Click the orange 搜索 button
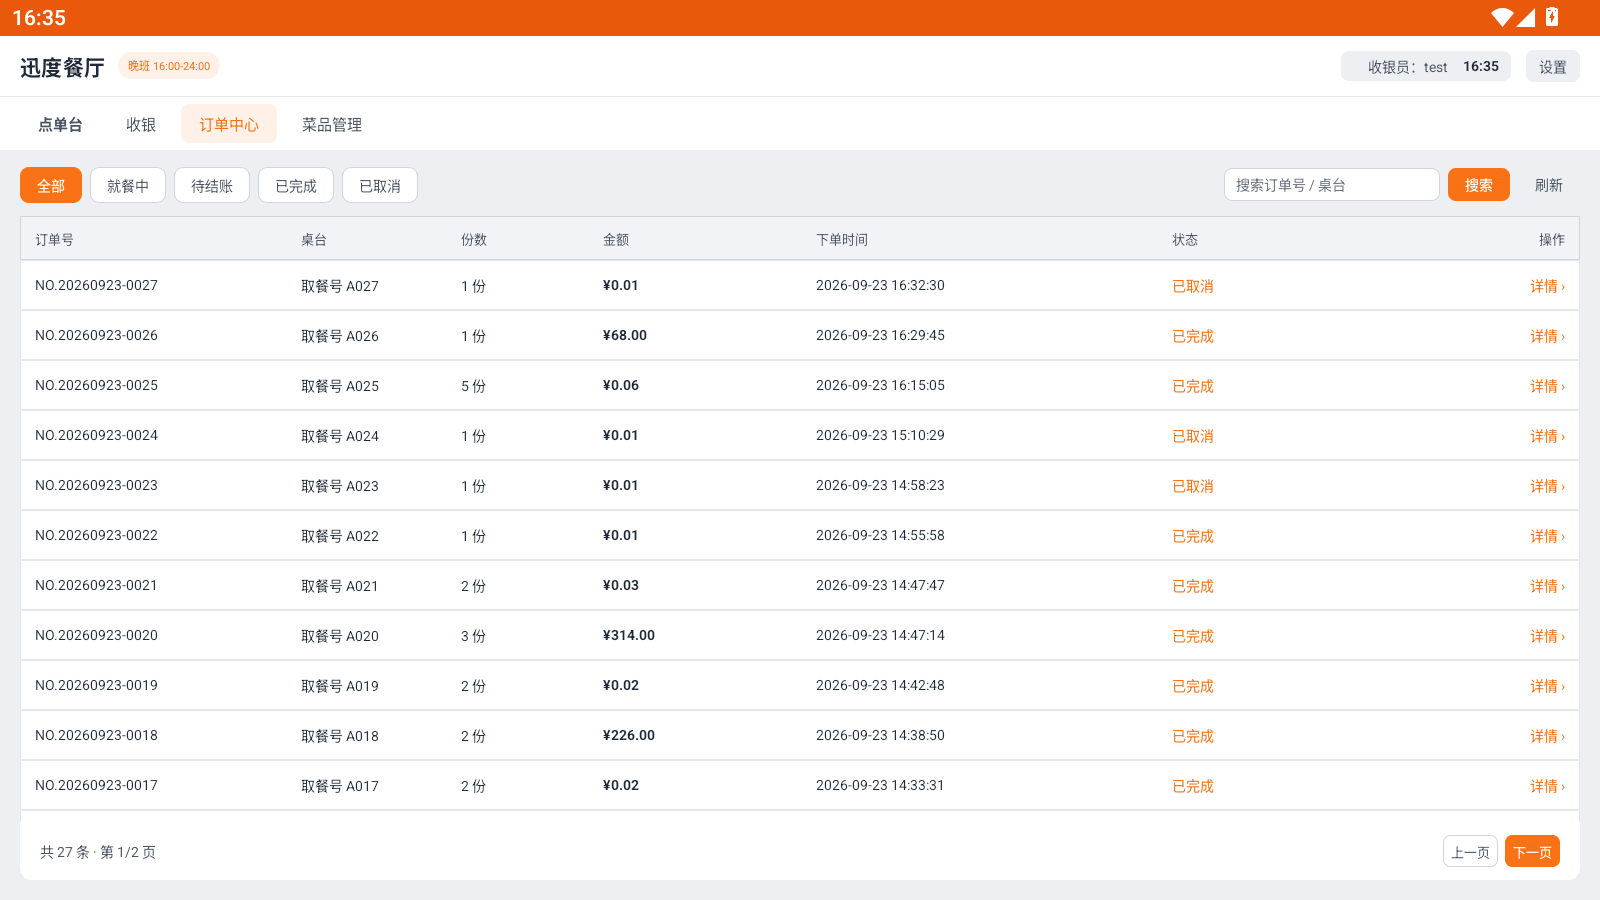Viewport: 1600px width, 900px height. click(x=1479, y=185)
